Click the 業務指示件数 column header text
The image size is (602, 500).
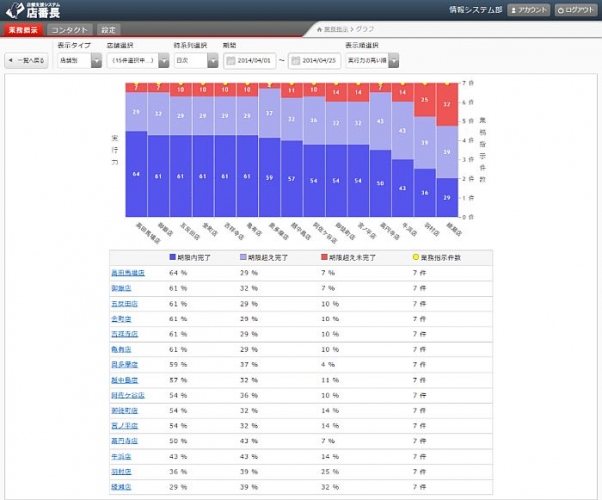click(x=440, y=257)
